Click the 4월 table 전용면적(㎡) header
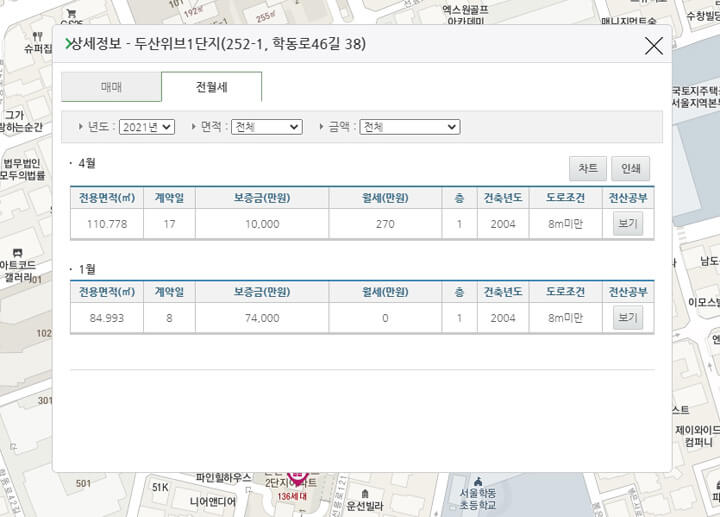Image resolution: width=720 pixels, height=517 pixels. click(x=107, y=198)
